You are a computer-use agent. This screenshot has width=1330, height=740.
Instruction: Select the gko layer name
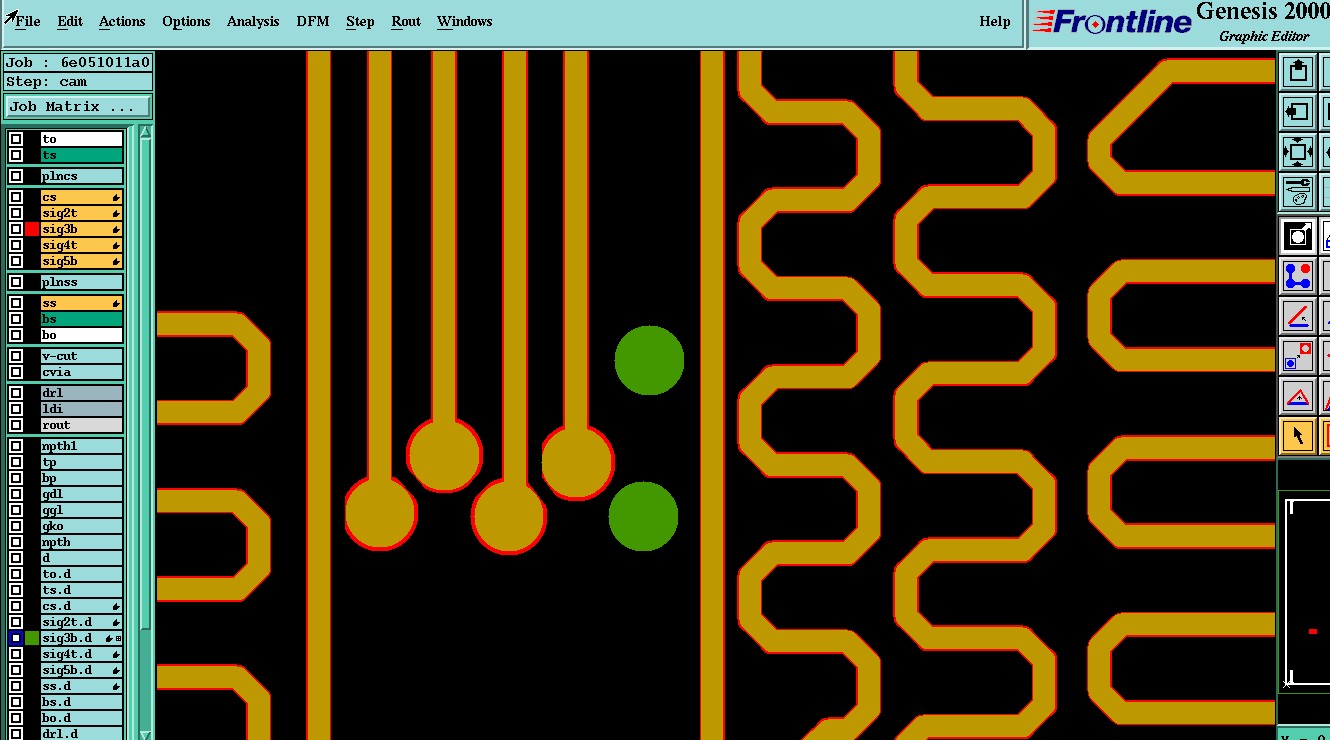(x=82, y=526)
